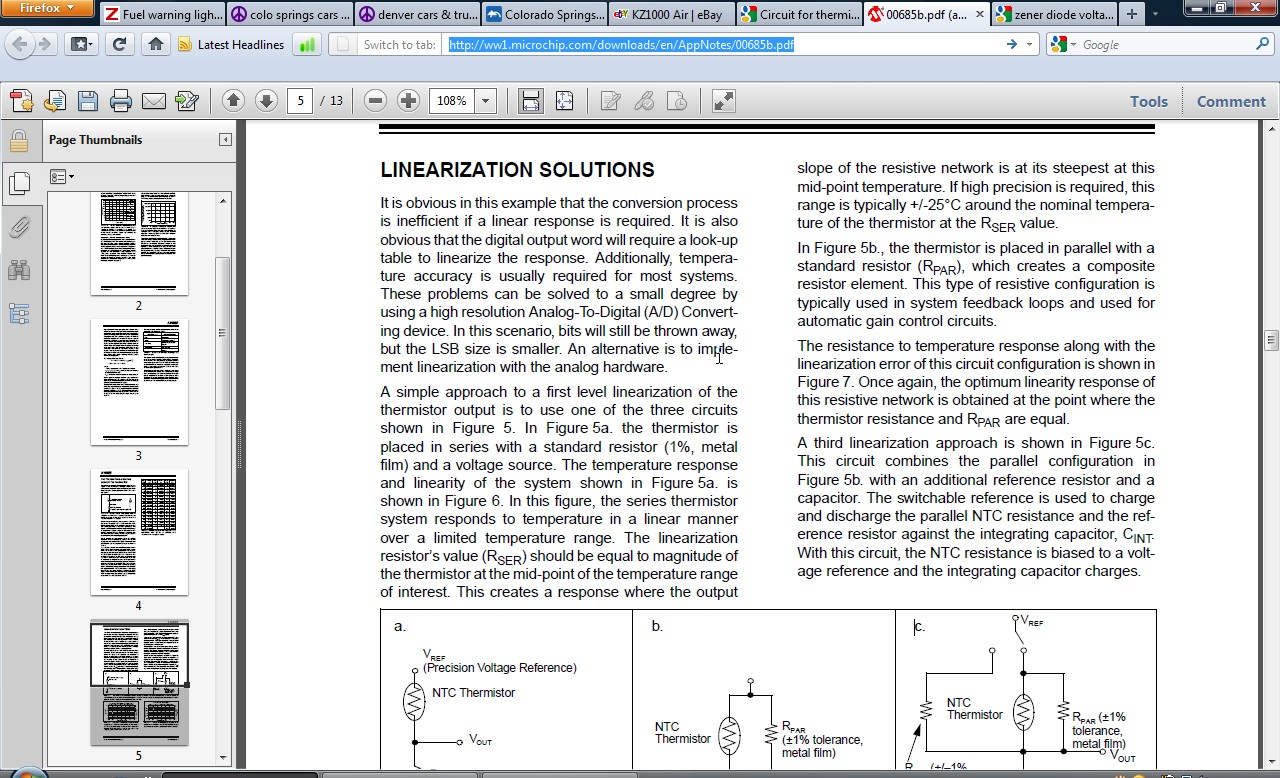Open the Attachments paperclip panel
The image size is (1280, 778).
coord(19,227)
